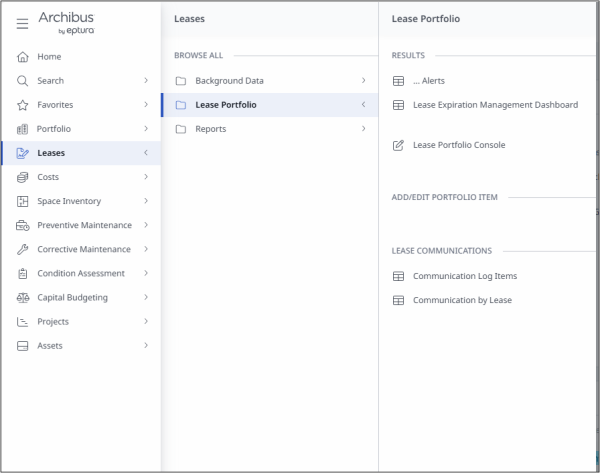The image size is (600, 473).
Task: Select the Costs menu item
Action: pyautogui.click(x=48, y=177)
